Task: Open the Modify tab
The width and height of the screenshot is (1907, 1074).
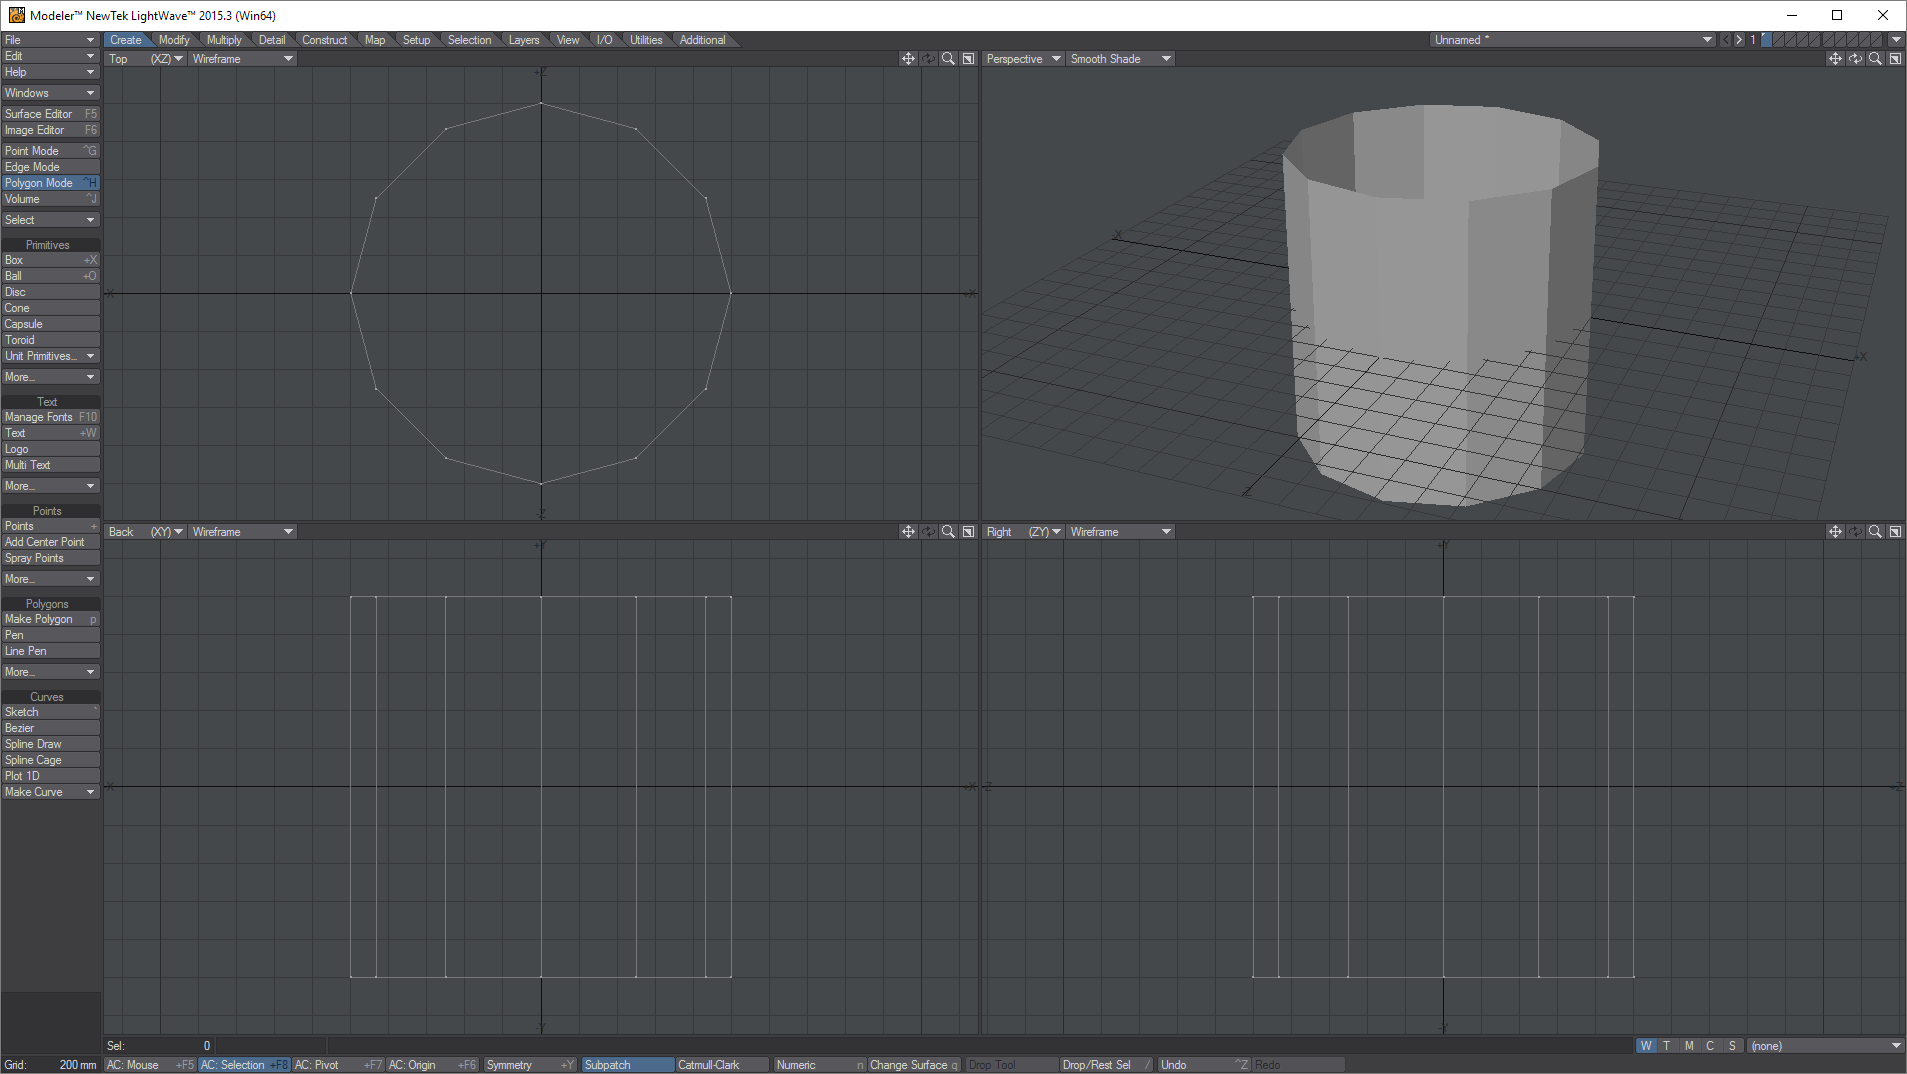Action: point(174,40)
